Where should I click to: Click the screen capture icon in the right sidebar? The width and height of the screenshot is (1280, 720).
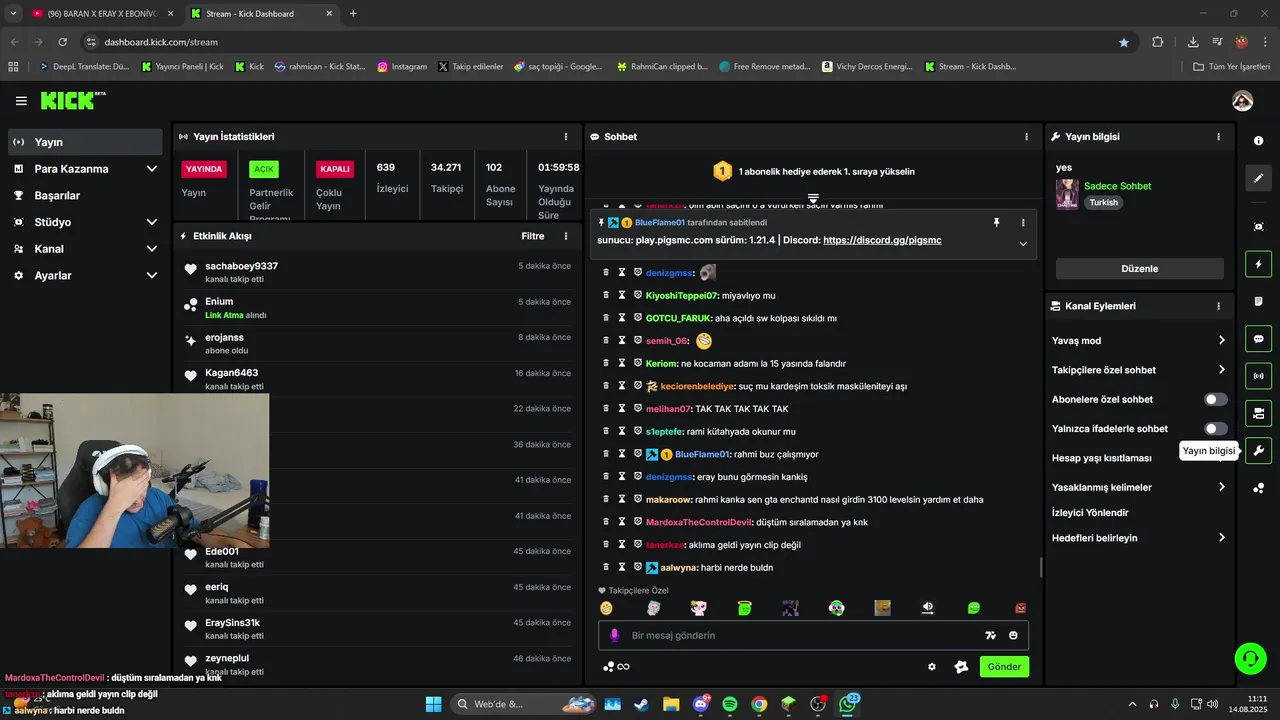[x=1259, y=227]
